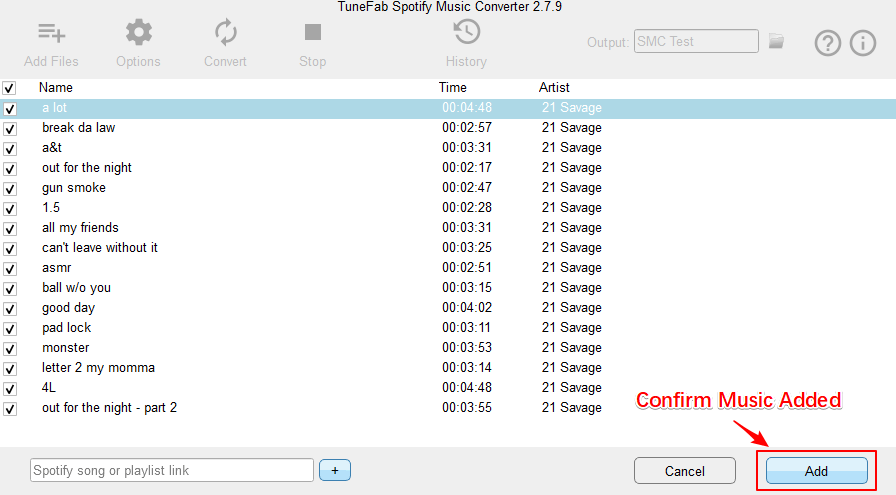
Task: Click 21 Savage in the 'monster' row
Action: [571, 348]
